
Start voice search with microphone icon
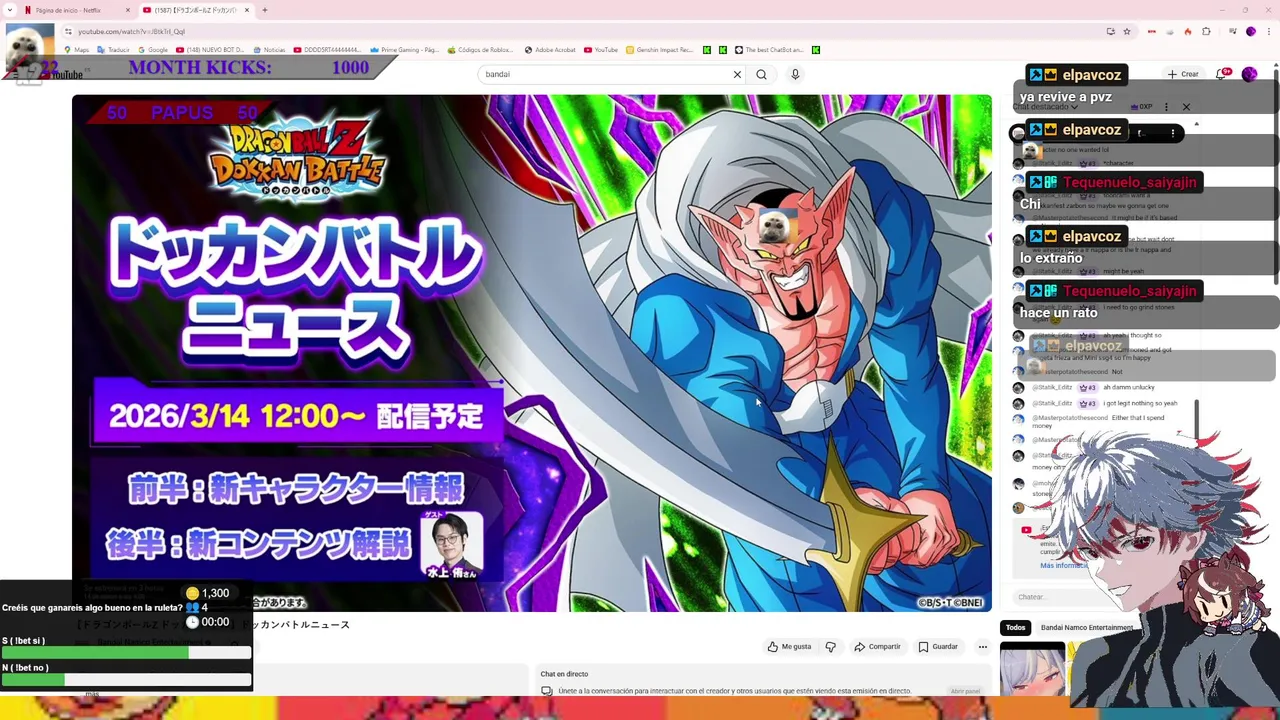click(795, 74)
